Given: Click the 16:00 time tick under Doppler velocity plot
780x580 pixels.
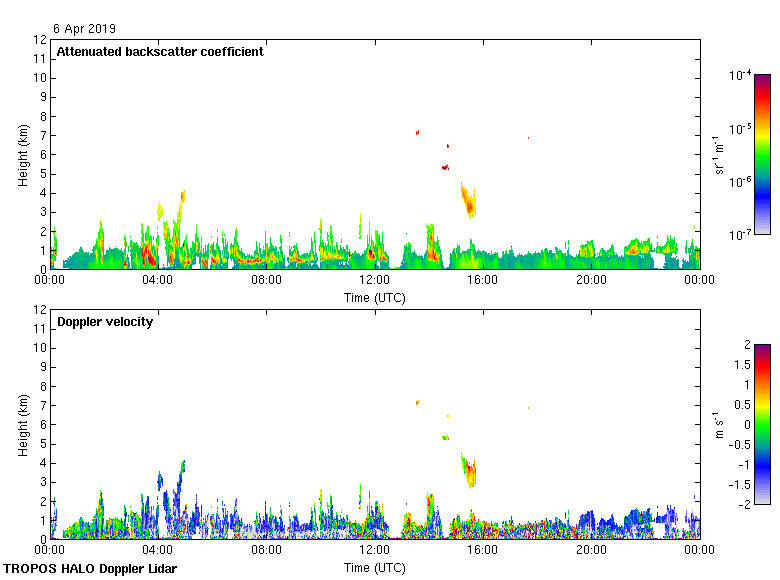Looking at the screenshot, I should tap(483, 550).
